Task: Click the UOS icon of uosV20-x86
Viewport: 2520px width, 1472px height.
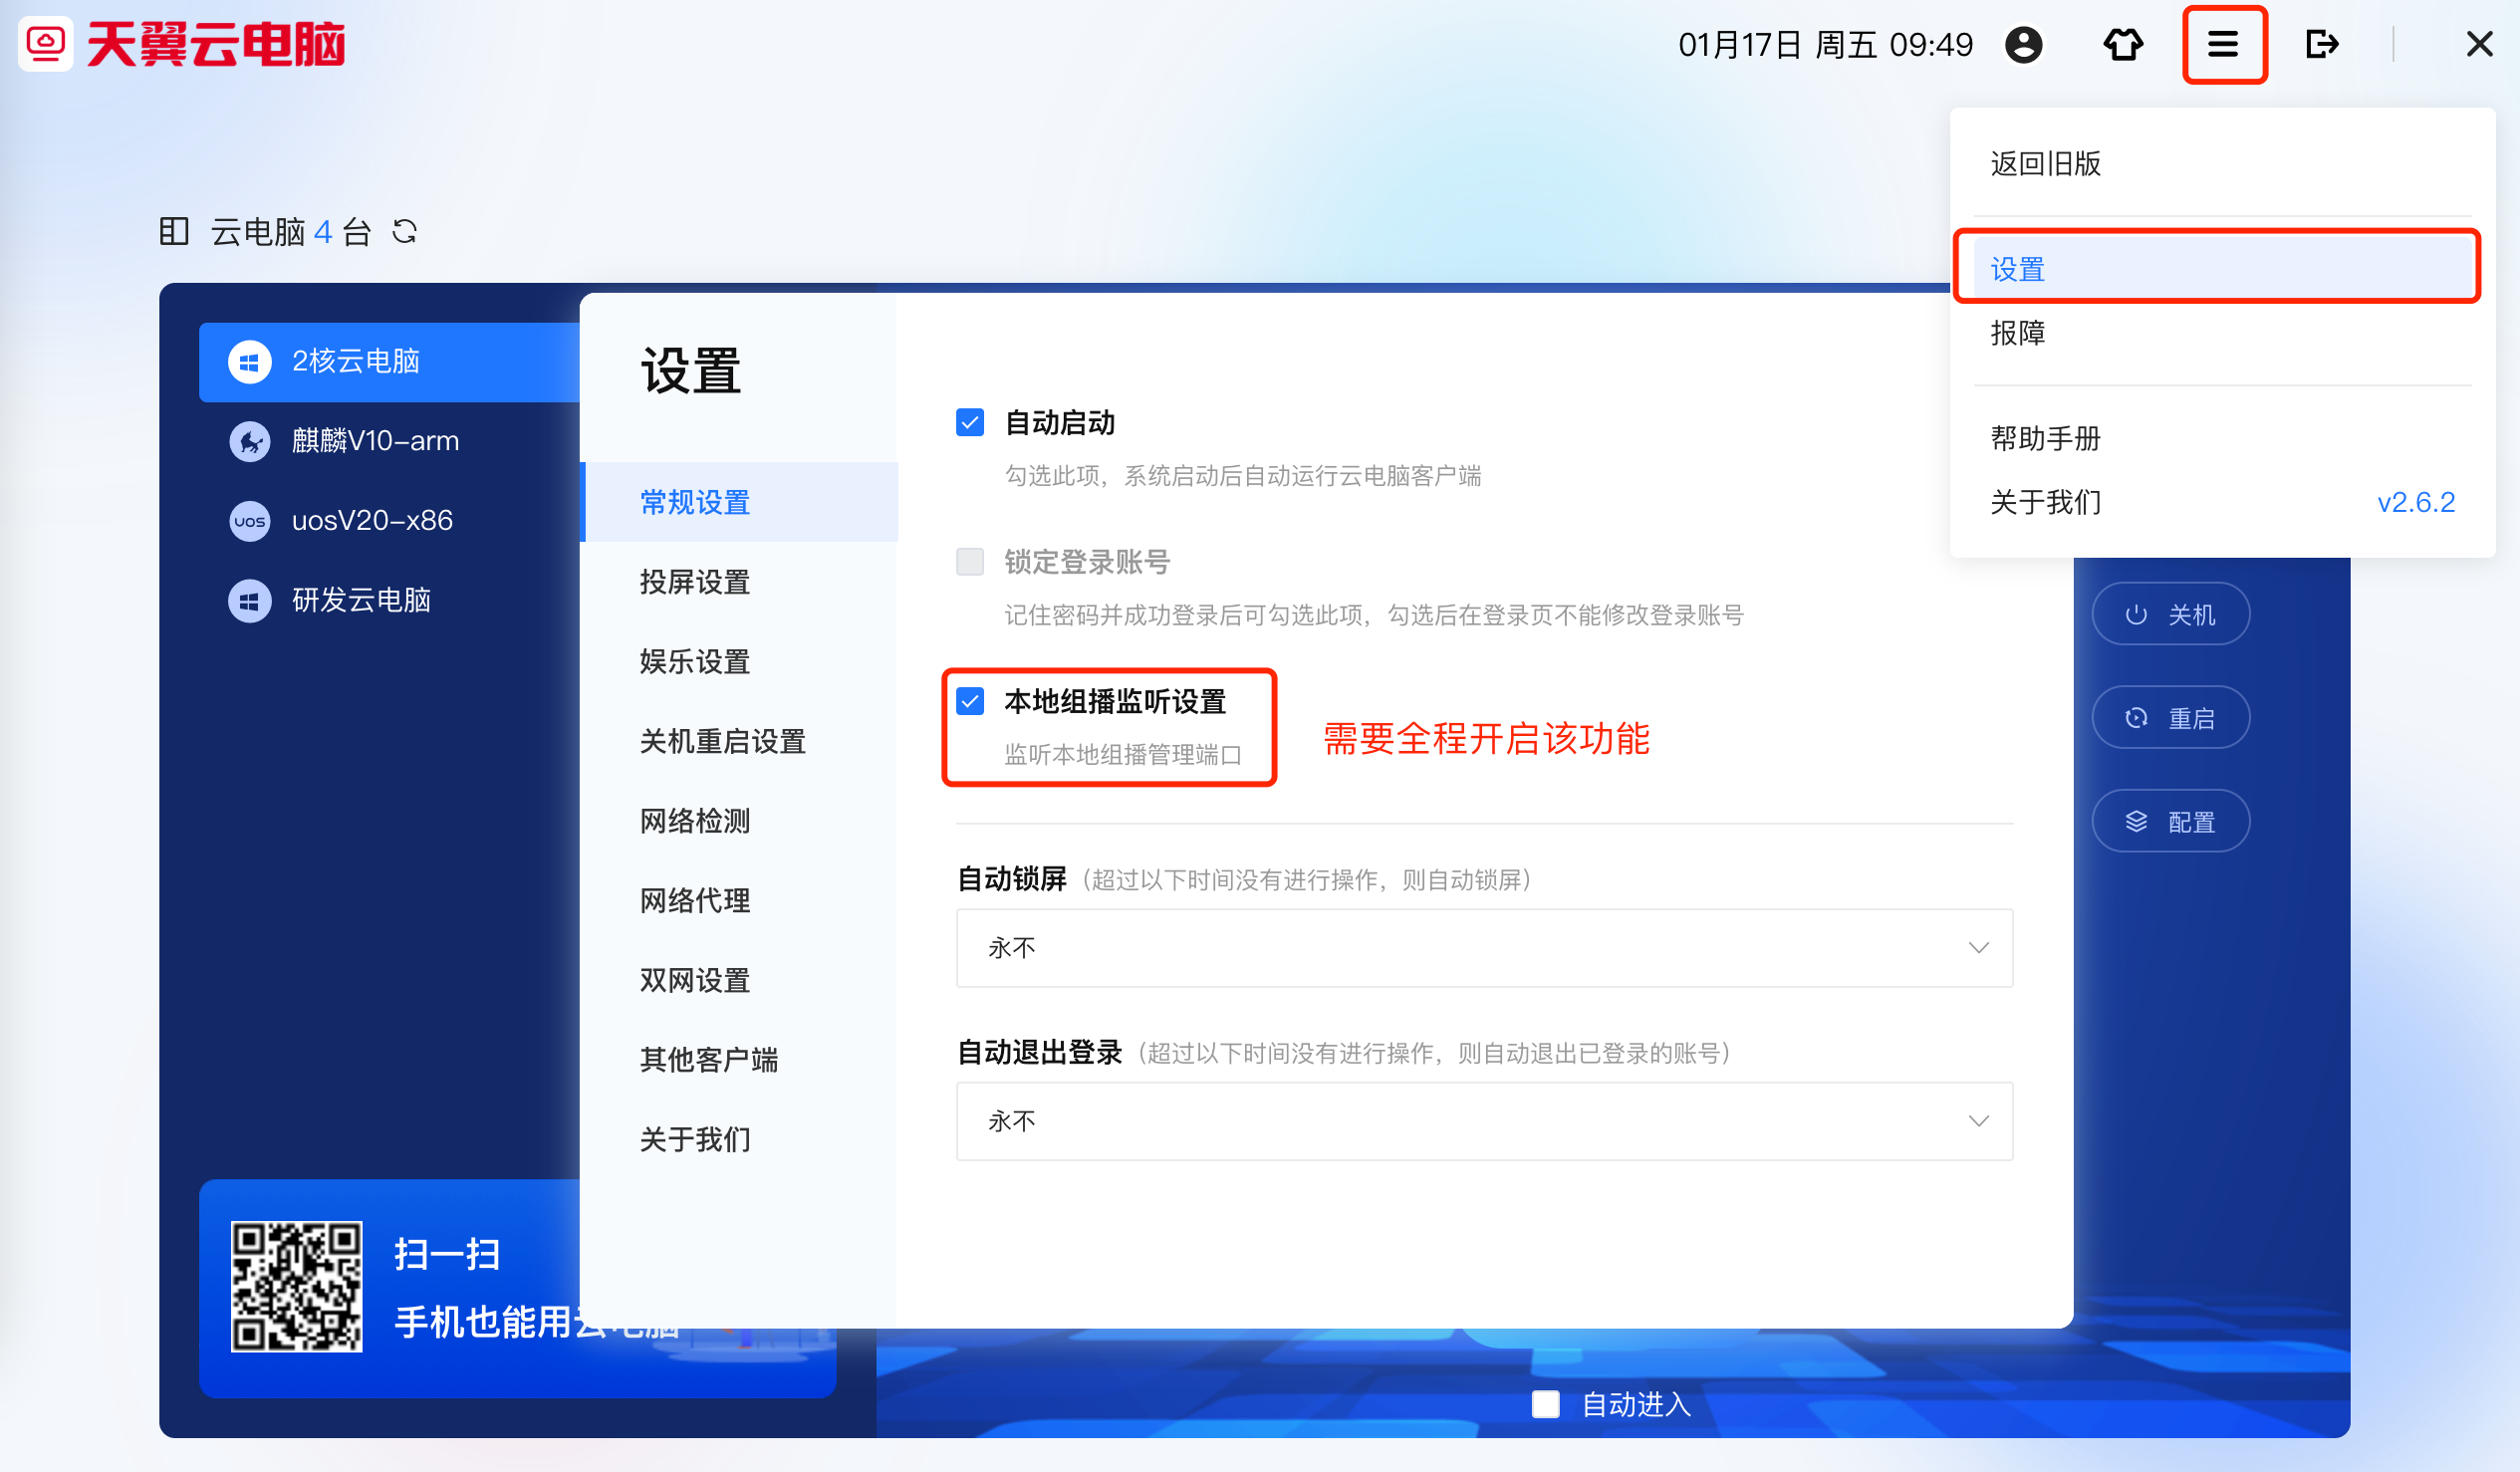Action: coord(250,521)
